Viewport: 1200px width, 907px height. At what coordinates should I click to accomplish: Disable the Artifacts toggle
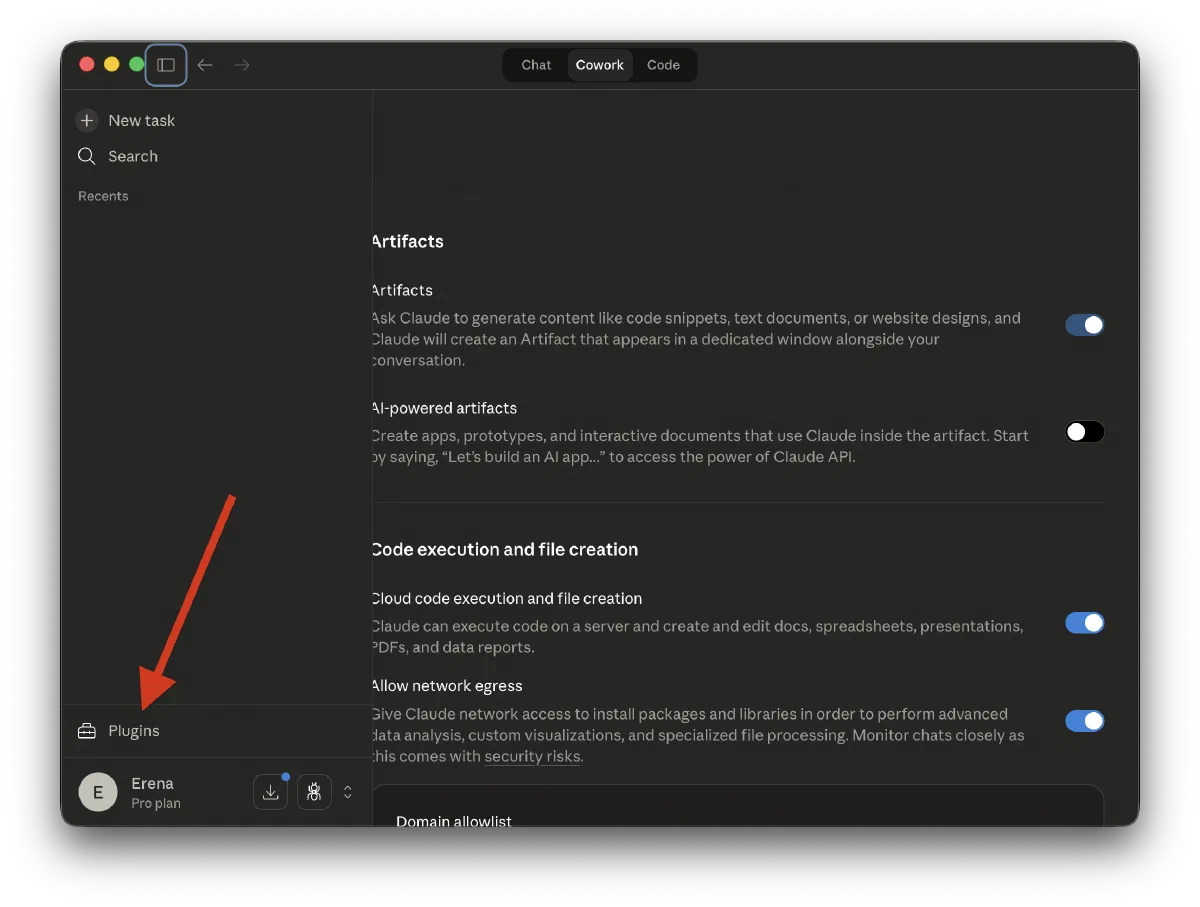(1084, 325)
